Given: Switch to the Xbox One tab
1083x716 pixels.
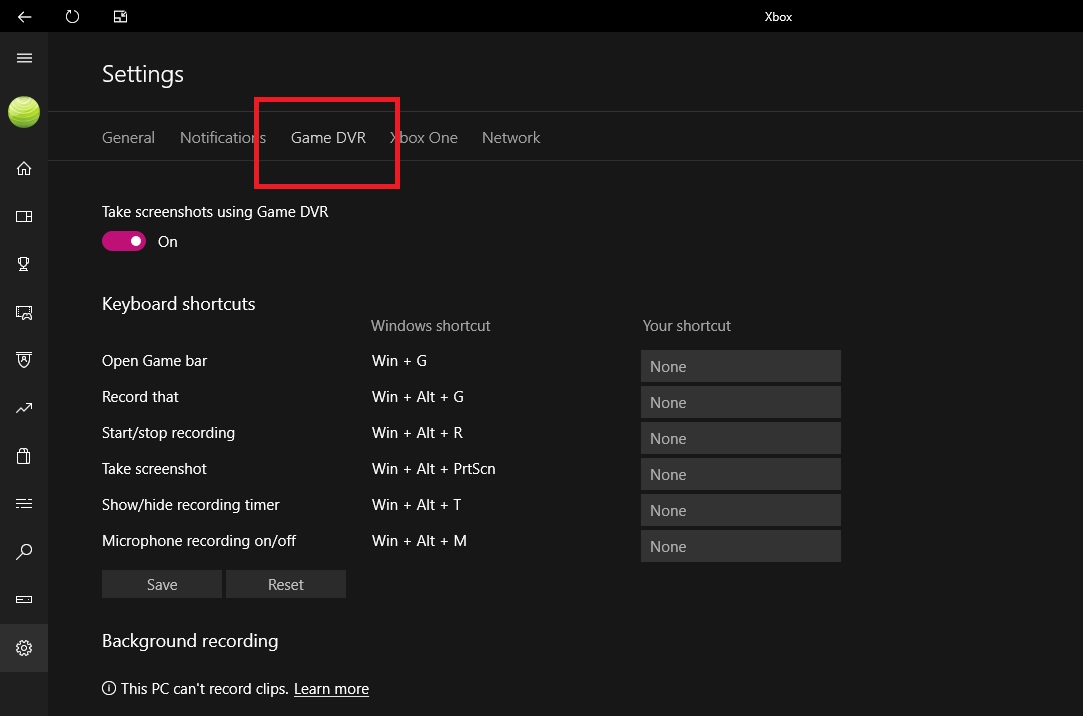Looking at the screenshot, I should (x=424, y=137).
